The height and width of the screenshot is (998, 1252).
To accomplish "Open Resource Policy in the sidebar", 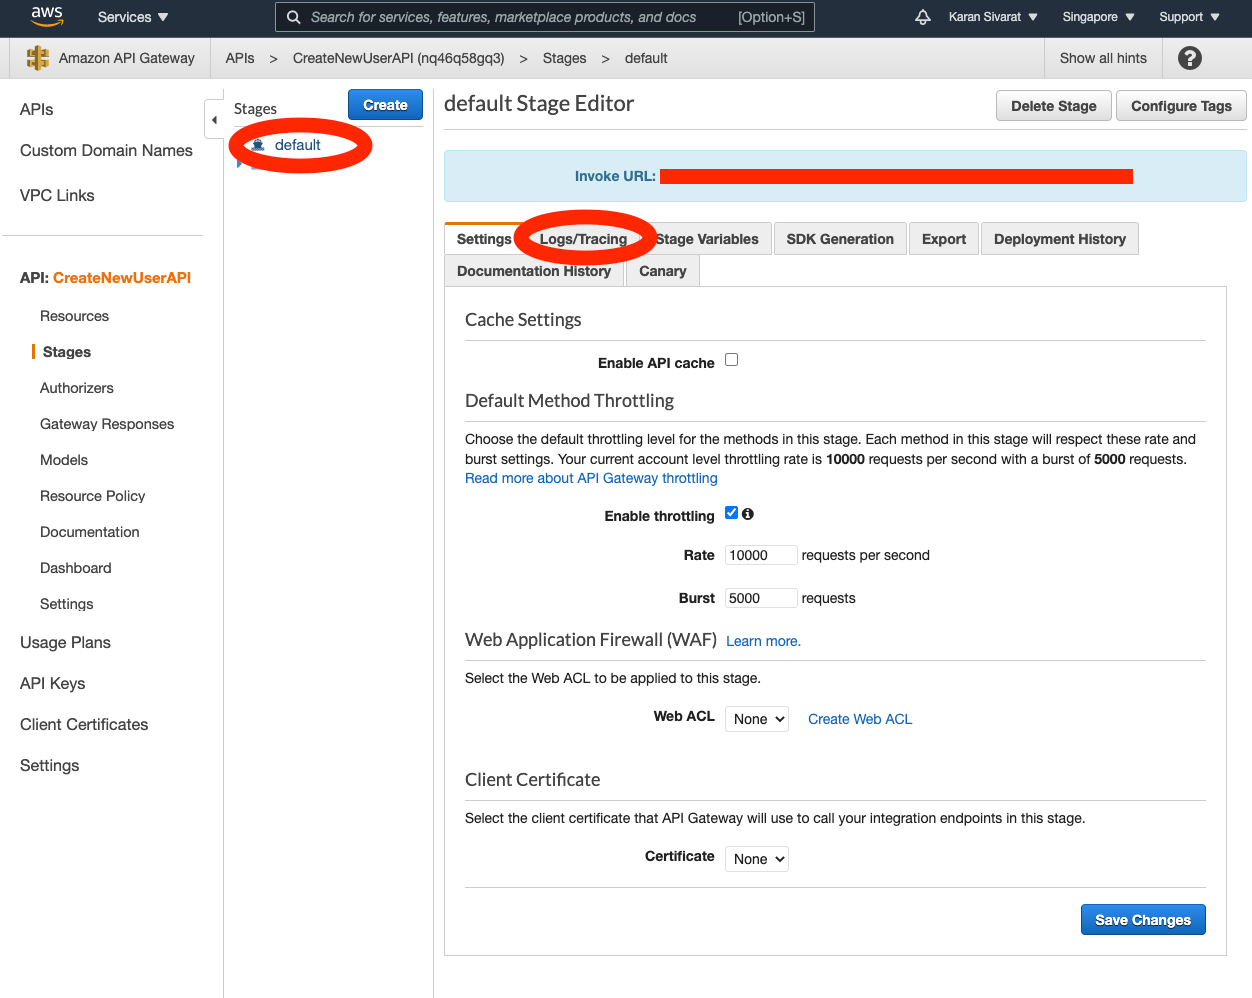I will click(92, 496).
